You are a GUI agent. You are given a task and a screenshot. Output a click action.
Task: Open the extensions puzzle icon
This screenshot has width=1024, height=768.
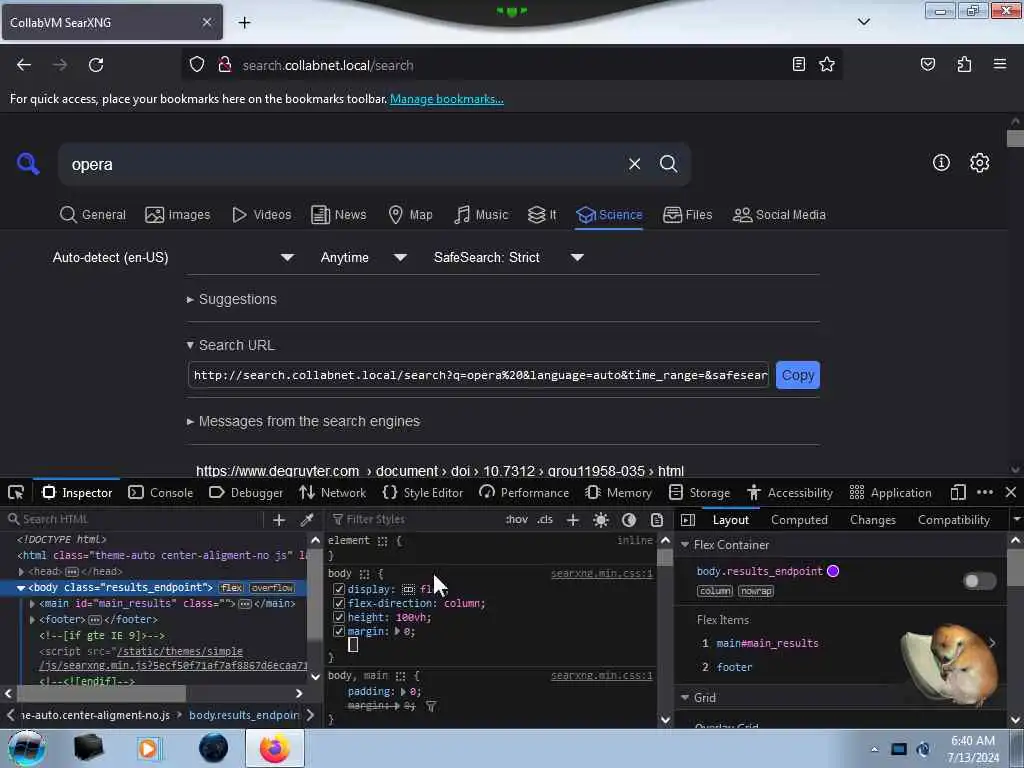tap(964, 64)
